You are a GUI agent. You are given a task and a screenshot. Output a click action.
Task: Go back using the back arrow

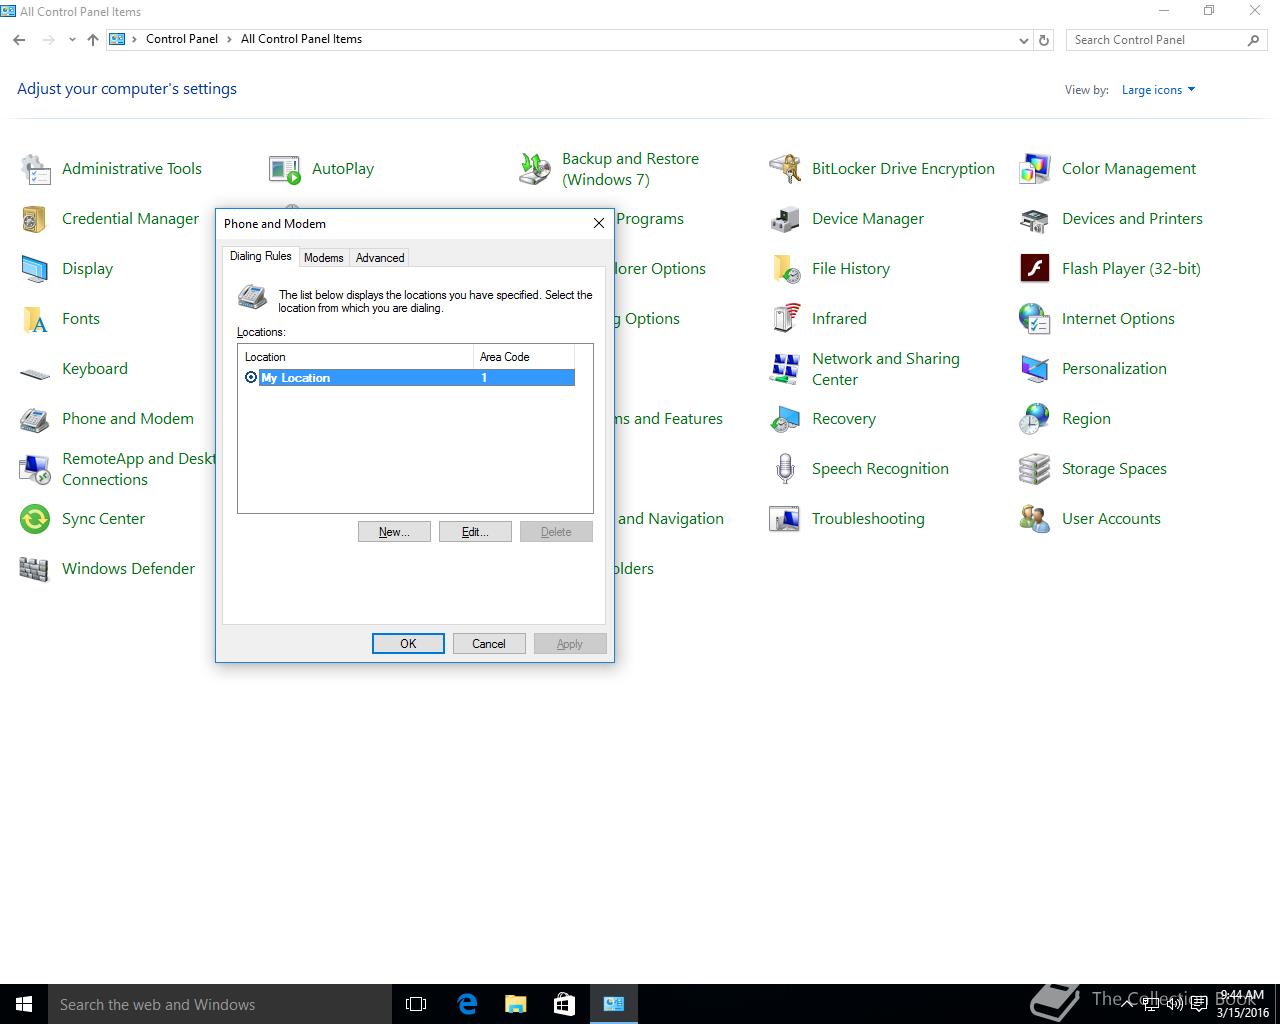pos(19,40)
